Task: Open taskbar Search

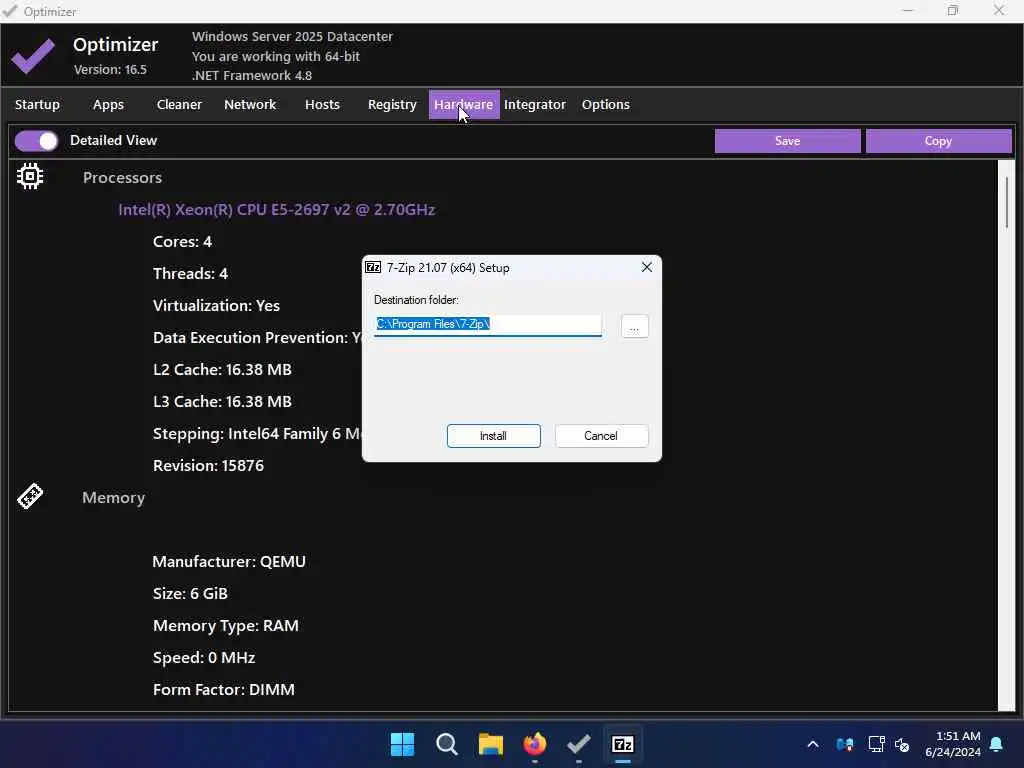Action: [x=447, y=744]
